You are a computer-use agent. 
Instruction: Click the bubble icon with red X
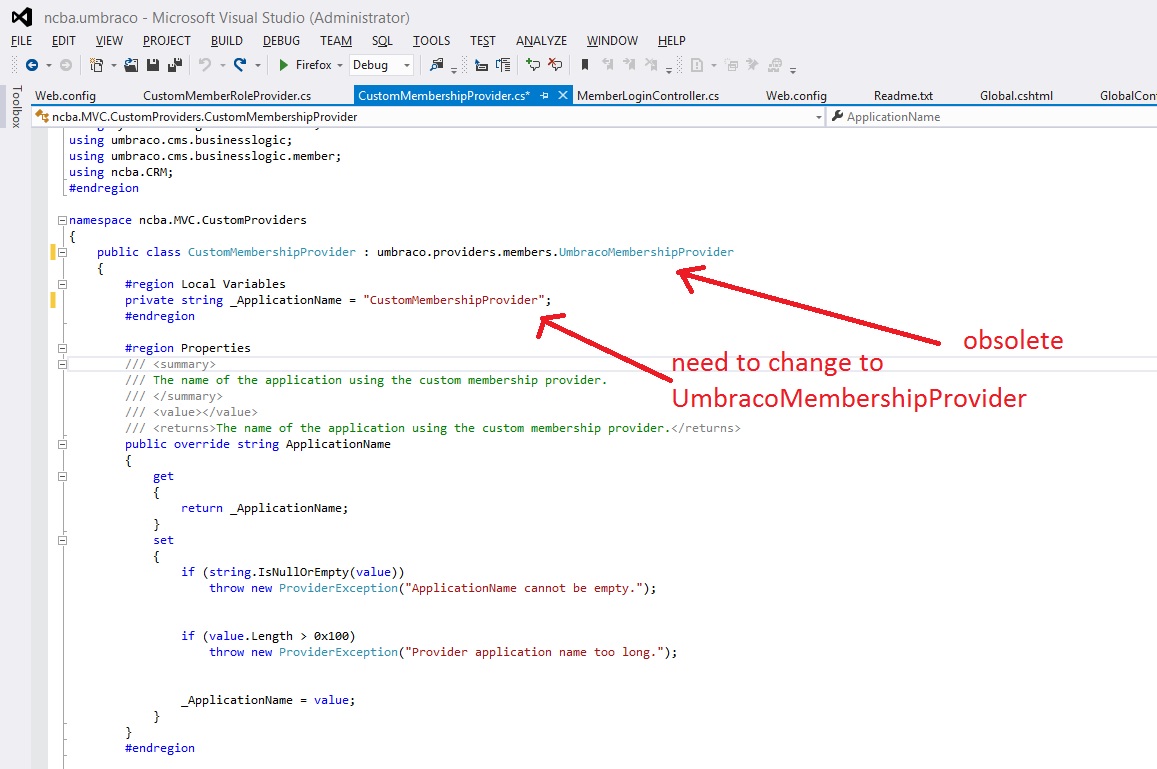(x=555, y=65)
